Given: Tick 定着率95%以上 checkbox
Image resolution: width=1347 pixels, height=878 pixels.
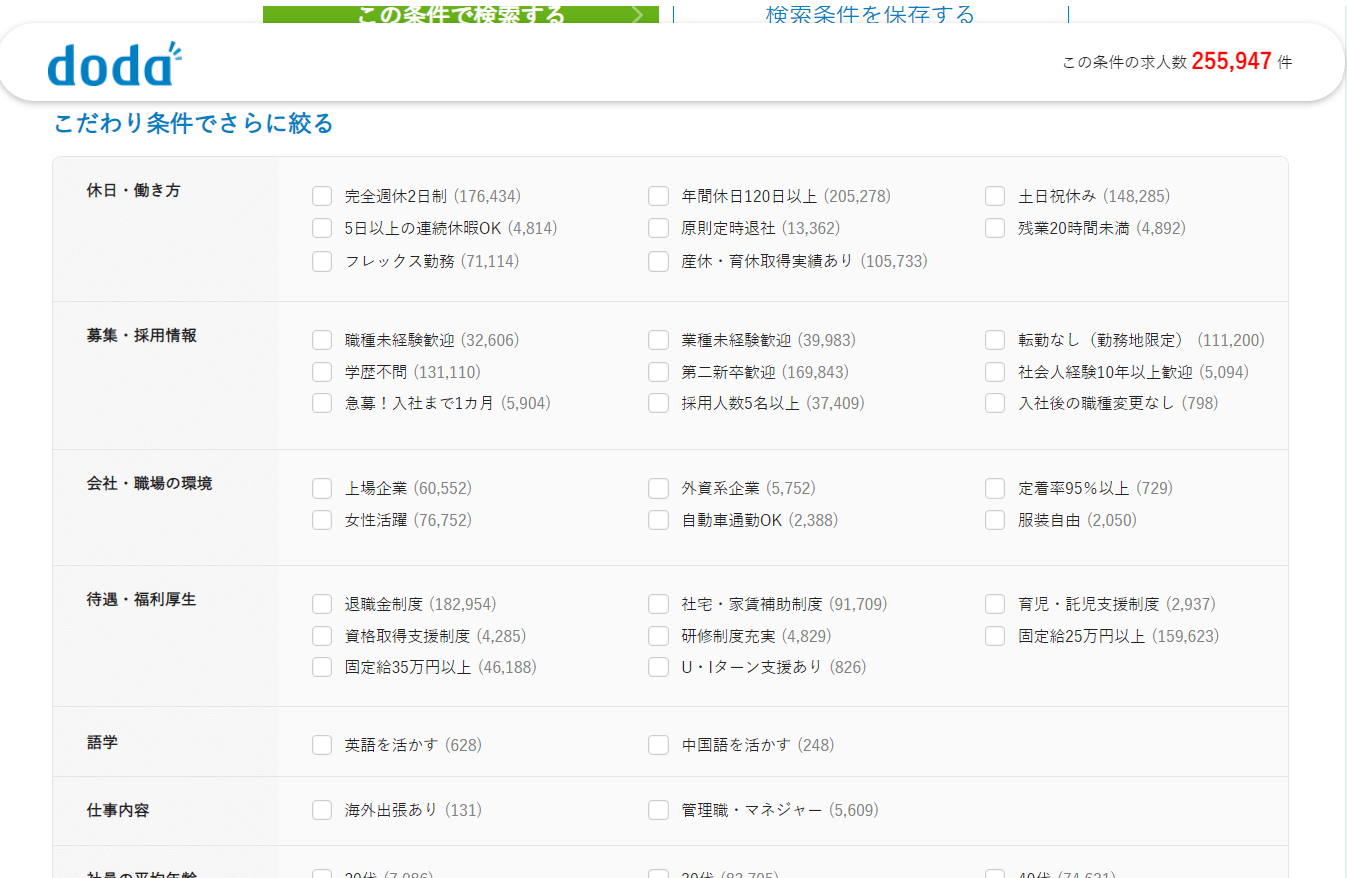Looking at the screenshot, I should click(x=995, y=488).
